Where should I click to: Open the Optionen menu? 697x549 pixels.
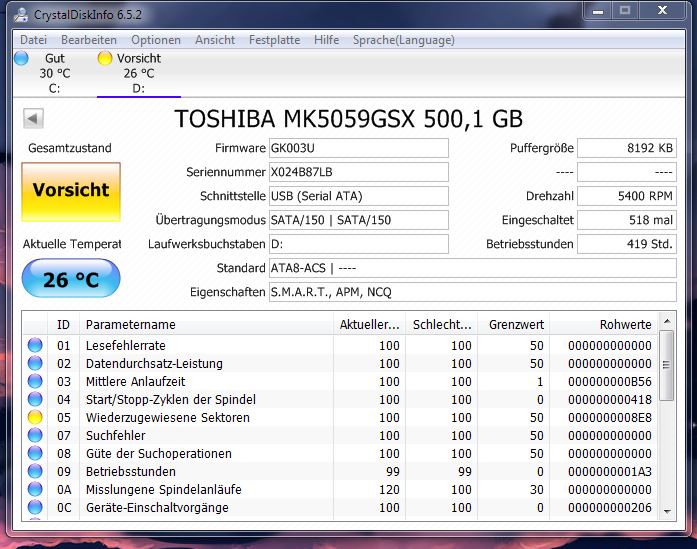click(x=156, y=40)
